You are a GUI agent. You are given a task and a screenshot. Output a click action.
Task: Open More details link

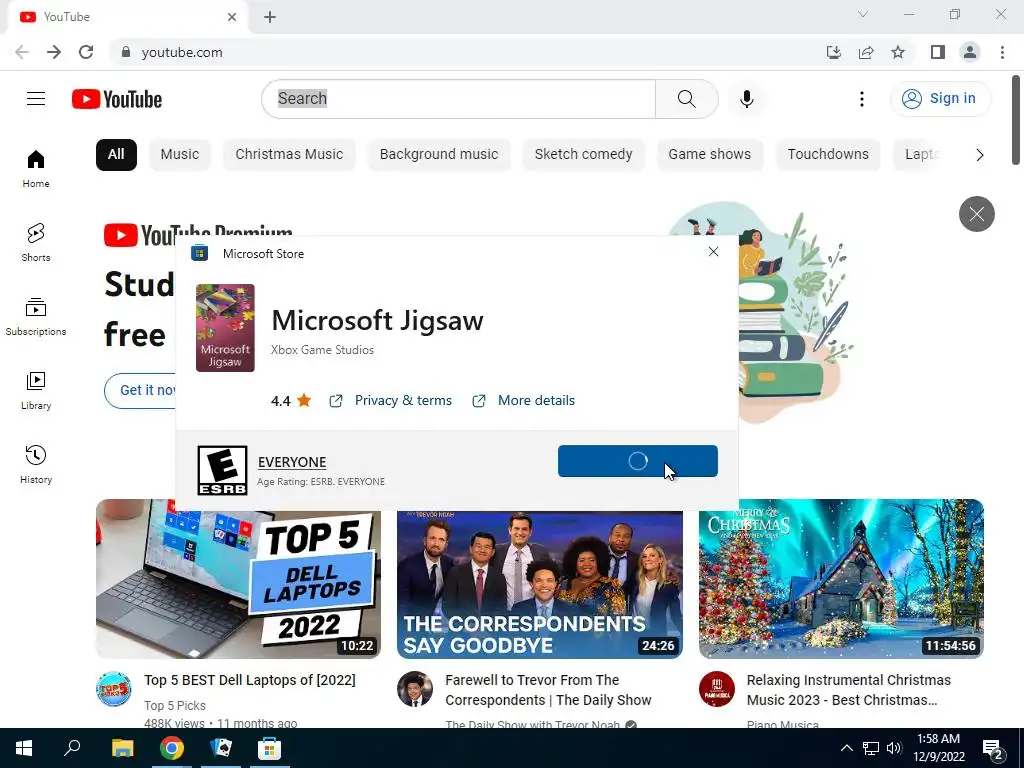[x=536, y=400]
